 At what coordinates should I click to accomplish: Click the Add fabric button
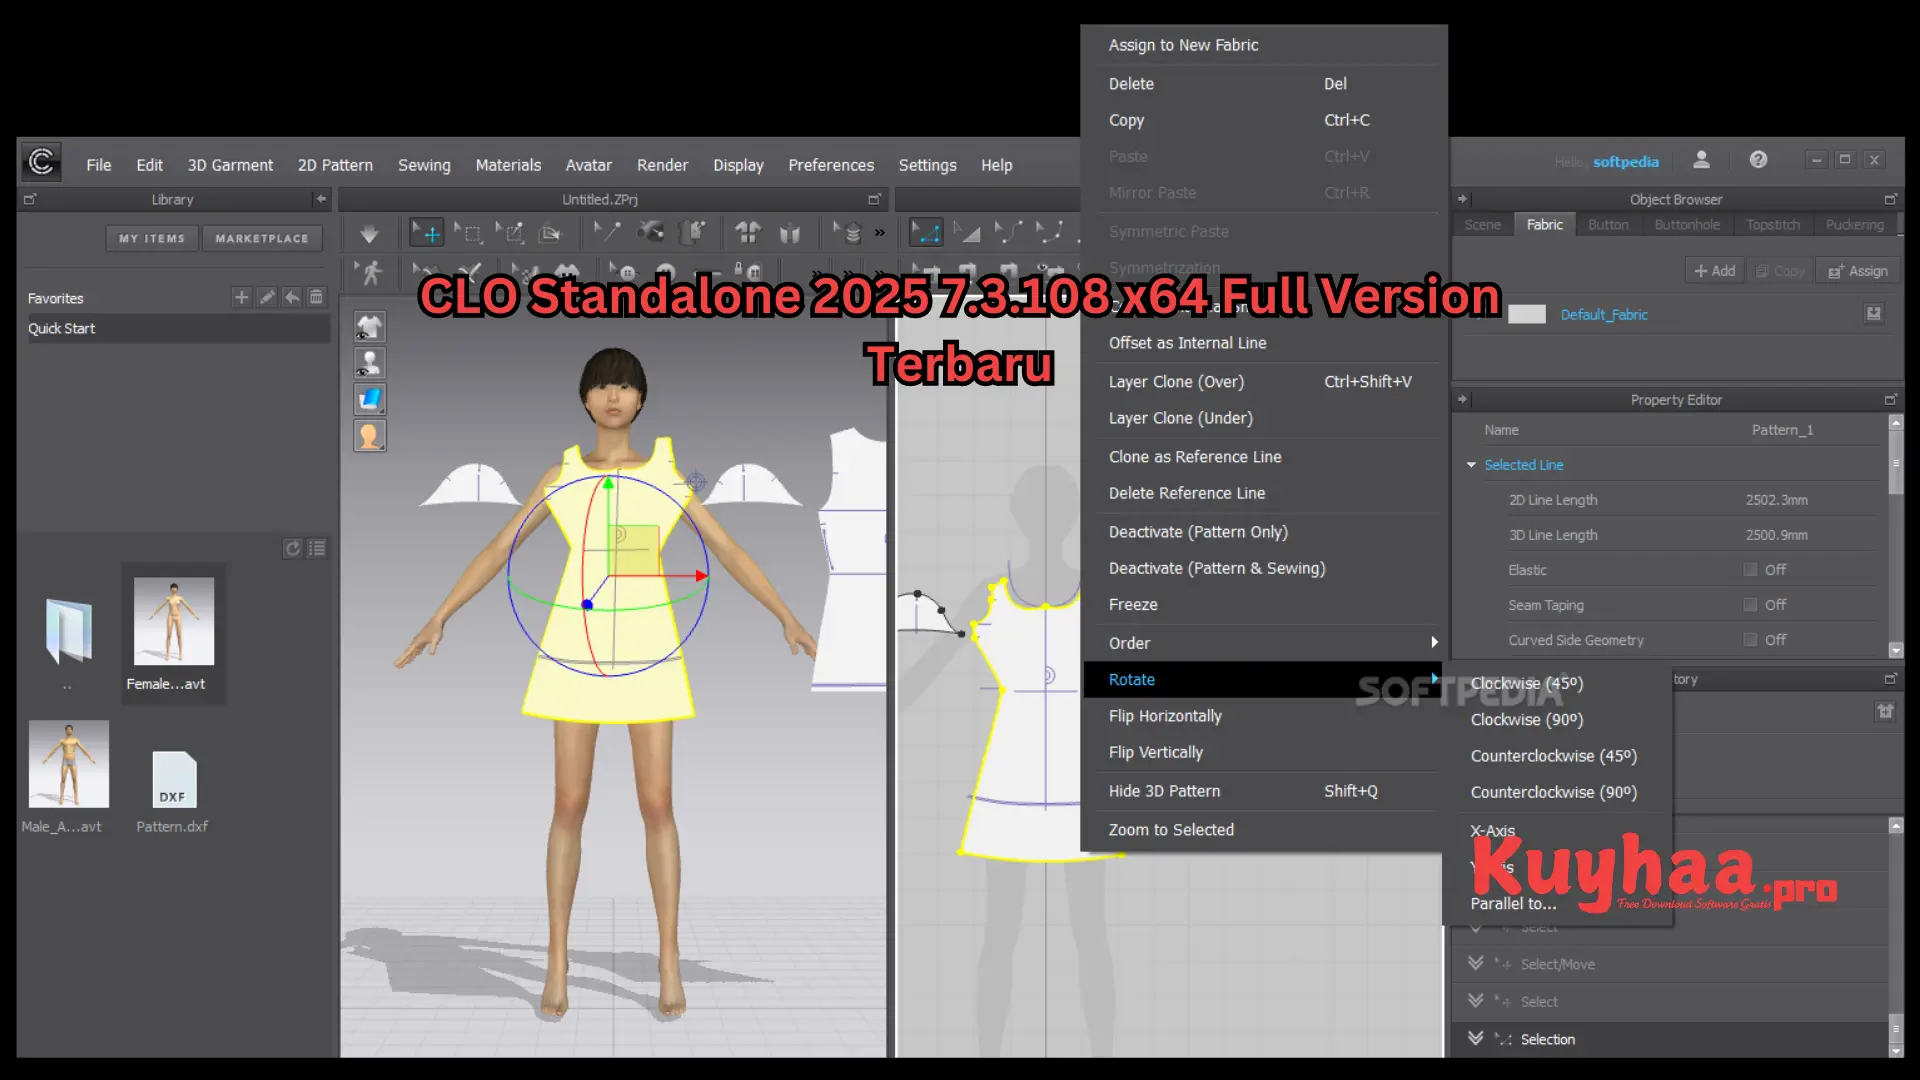1715,271
